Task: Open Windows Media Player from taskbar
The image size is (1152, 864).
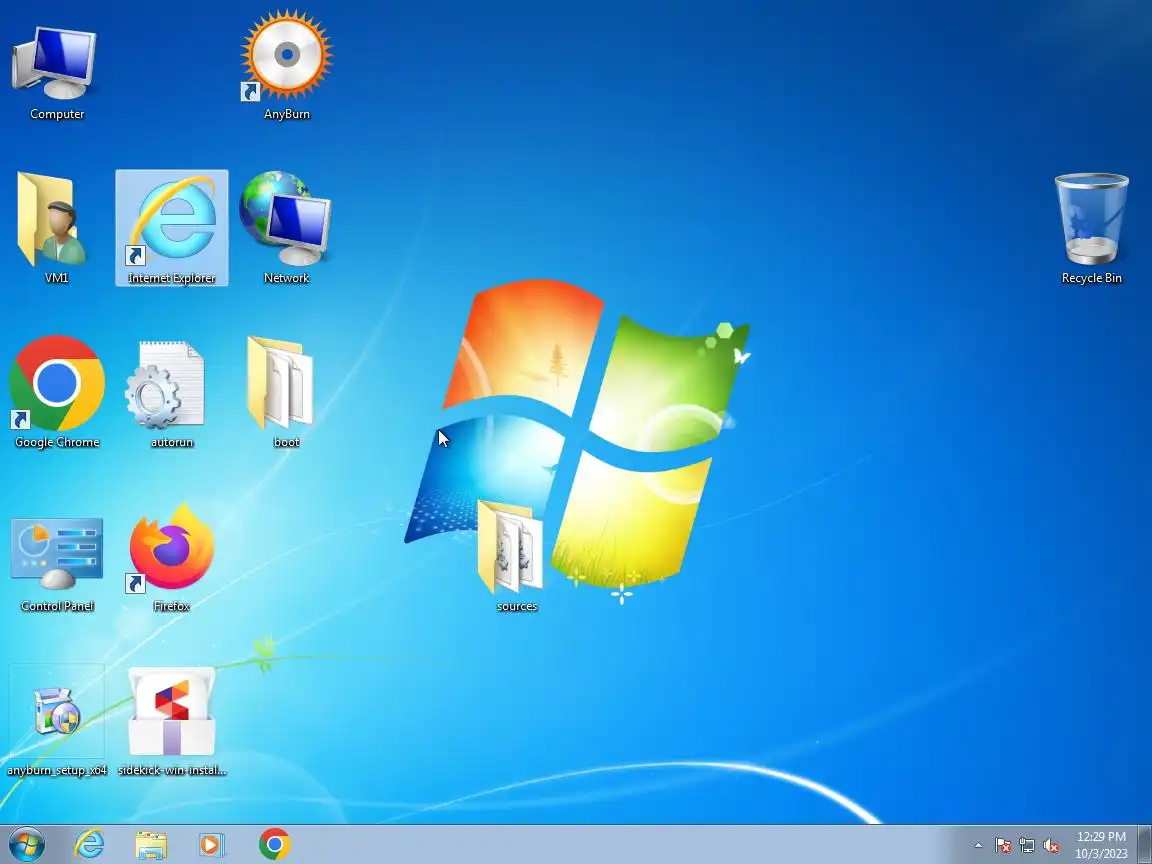Action: click(x=212, y=845)
